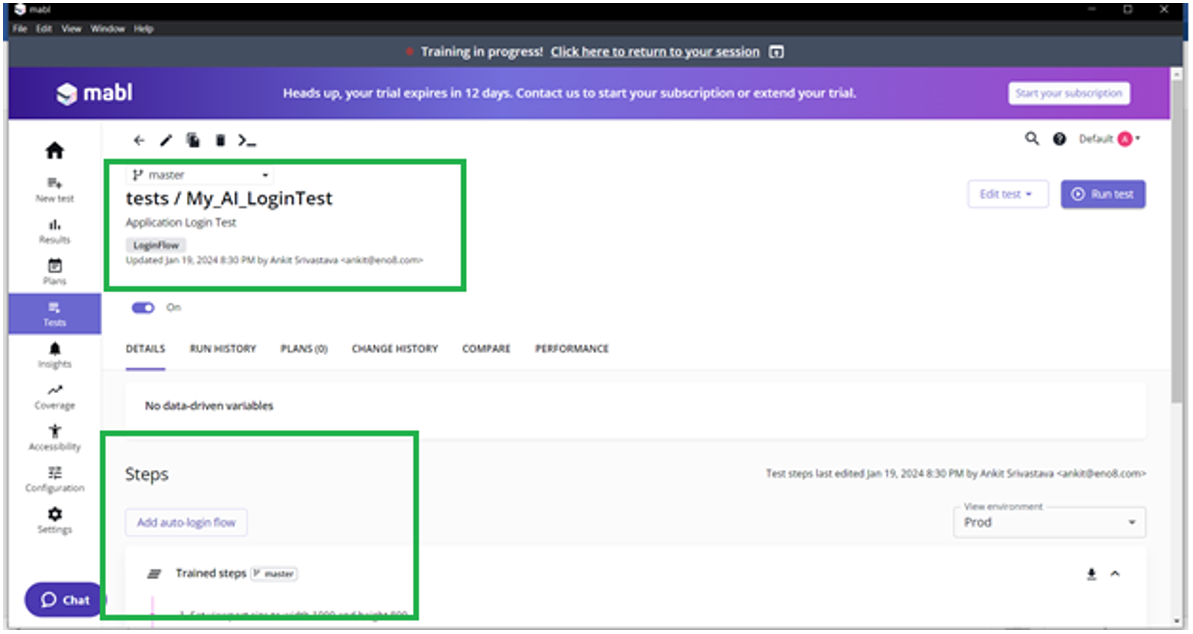Viewport: 1193px width, 634px height.
Task: Toggle the test On switch off
Action: pyautogui.click(x=144, y=308)
